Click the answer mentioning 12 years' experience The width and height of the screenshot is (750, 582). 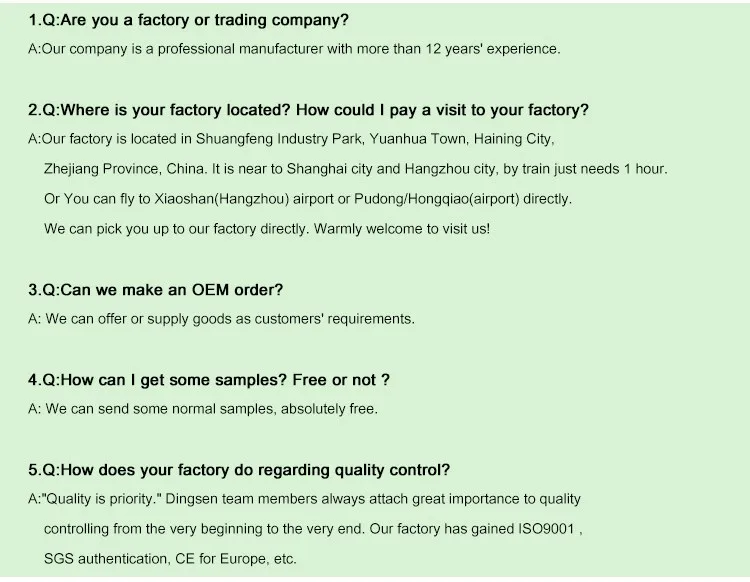(x=294, y=49)
